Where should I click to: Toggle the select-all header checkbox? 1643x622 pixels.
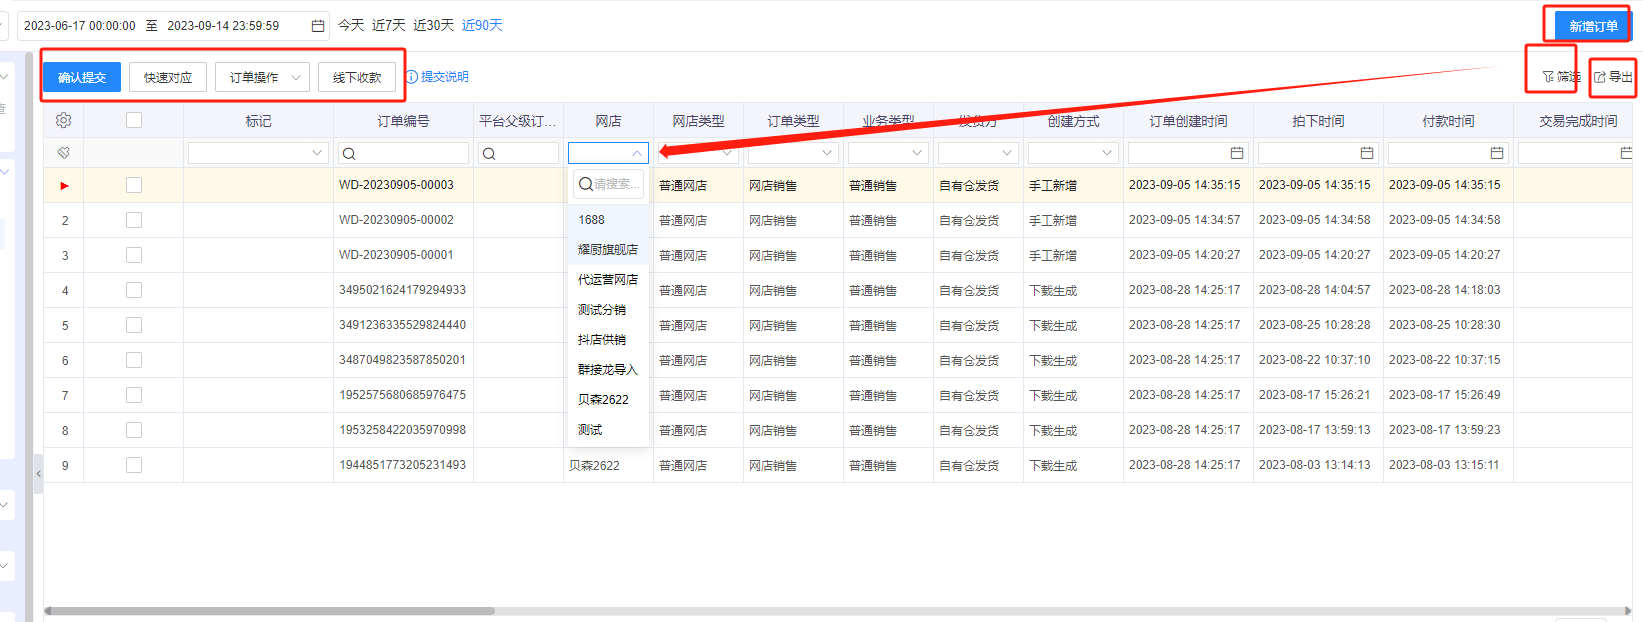pyautogui.click(x=134, y=120)
